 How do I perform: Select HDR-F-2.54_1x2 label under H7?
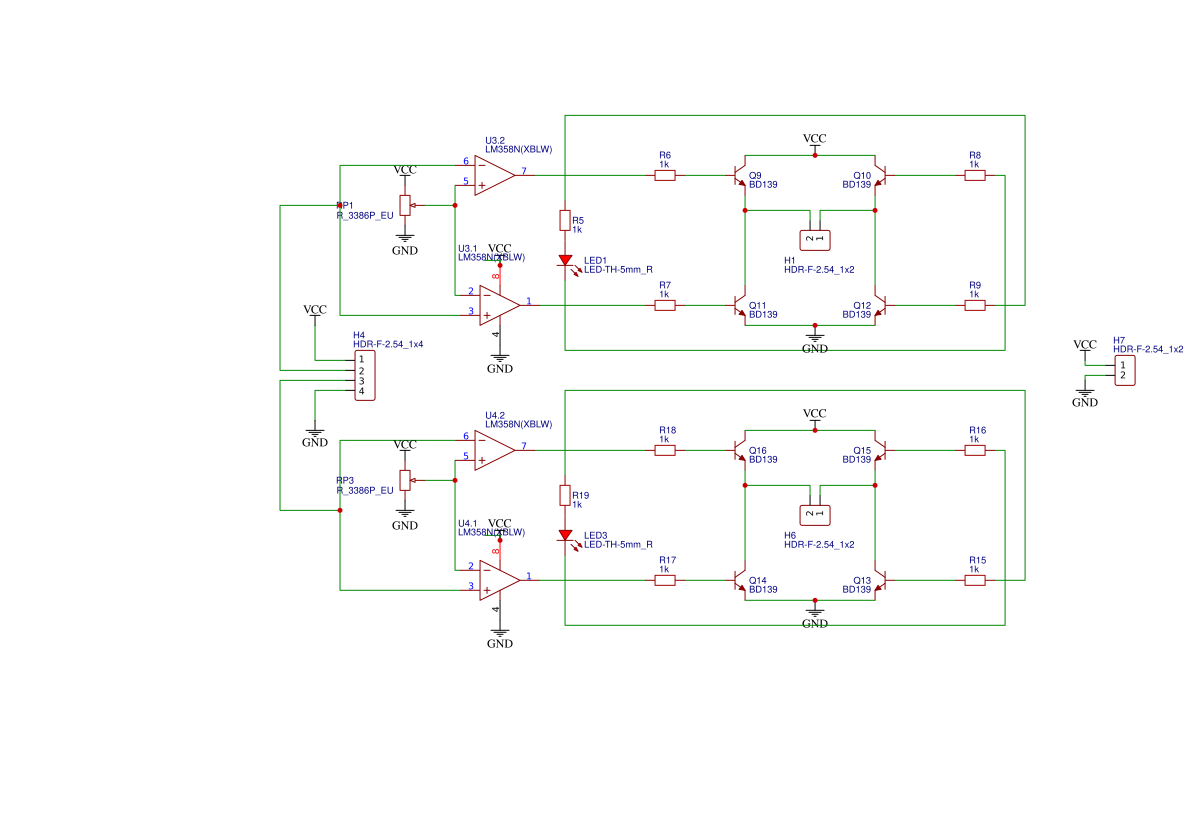click(x=1148, y=350)
